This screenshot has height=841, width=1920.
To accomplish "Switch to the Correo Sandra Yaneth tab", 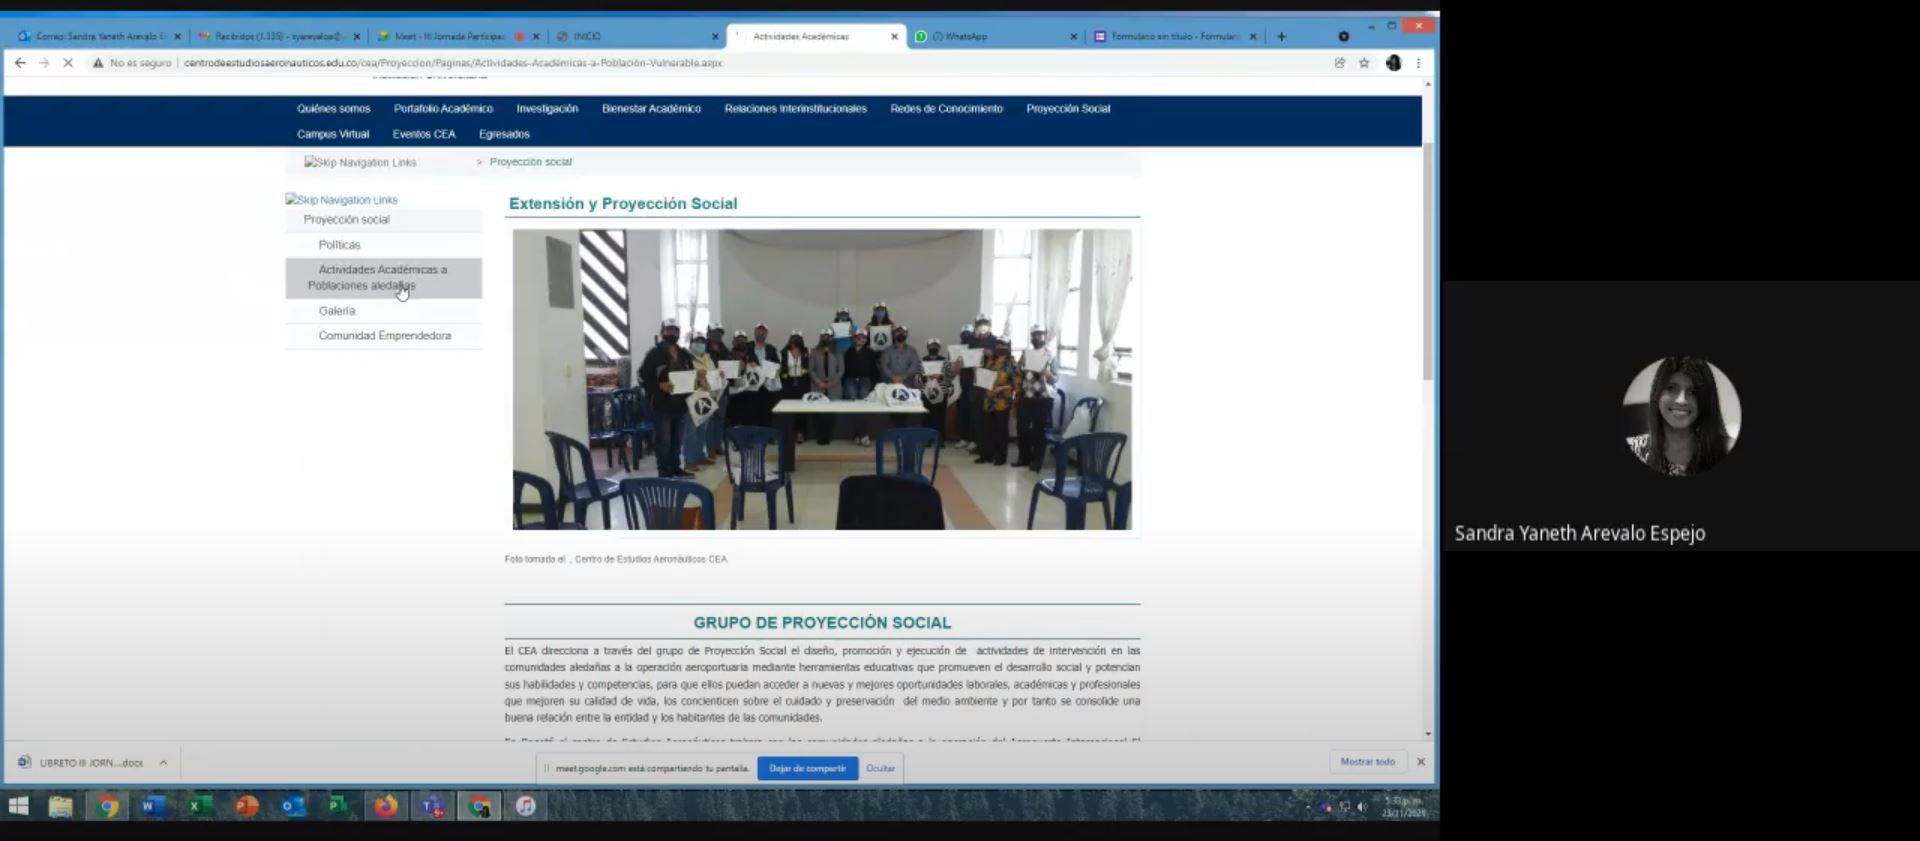I will [100, 36].
